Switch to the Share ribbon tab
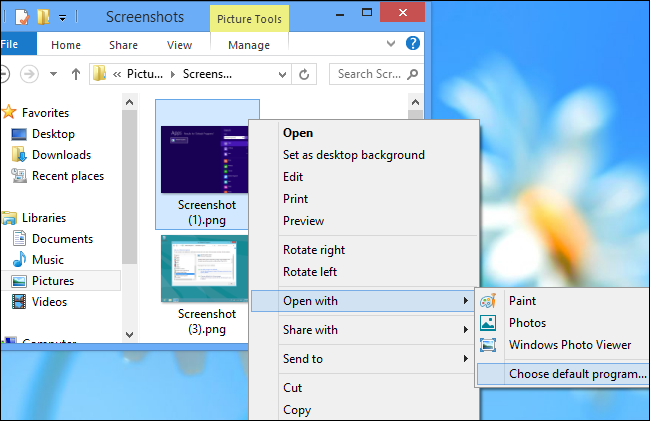Screen dimensions: 650x421 click(x=123, y=45)
